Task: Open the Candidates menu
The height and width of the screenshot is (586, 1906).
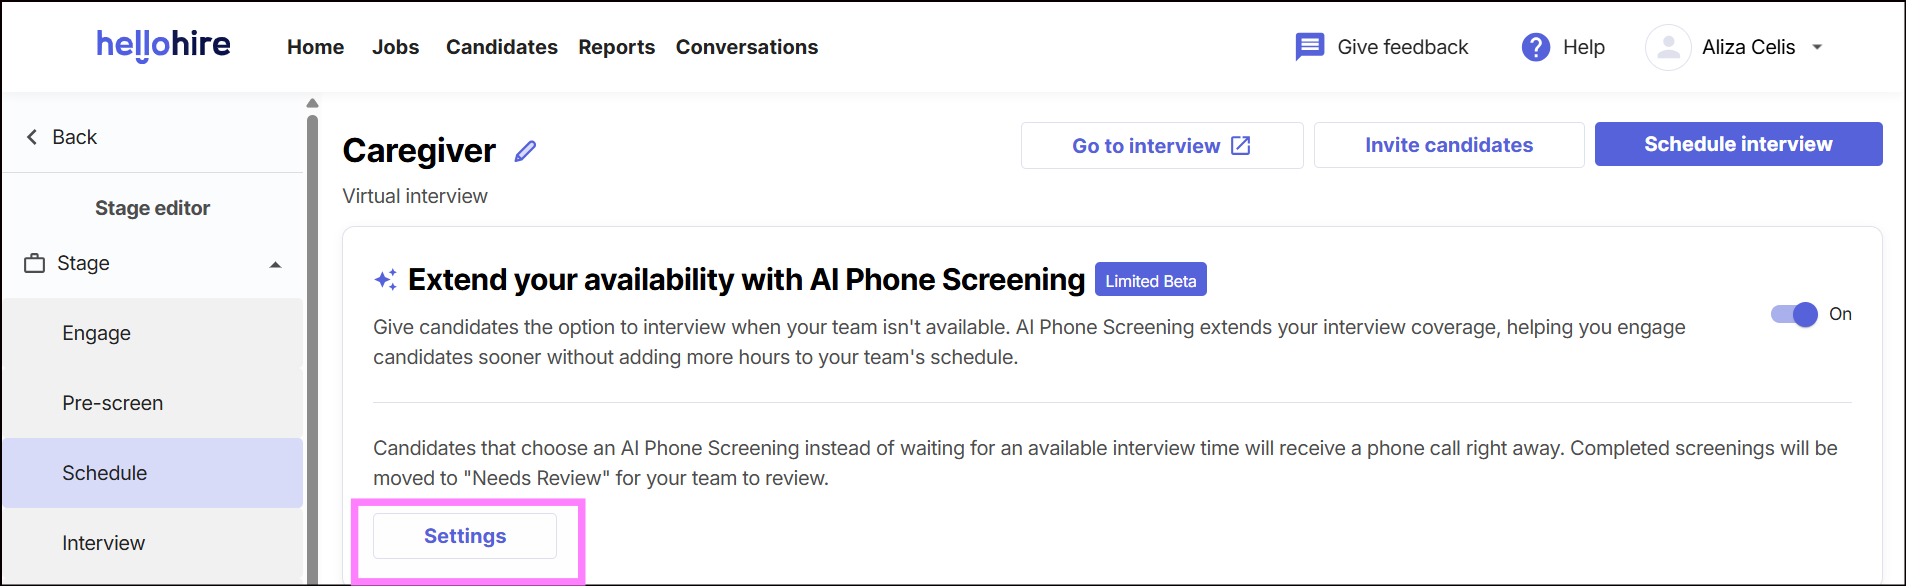Action: [x=502, y=47]
